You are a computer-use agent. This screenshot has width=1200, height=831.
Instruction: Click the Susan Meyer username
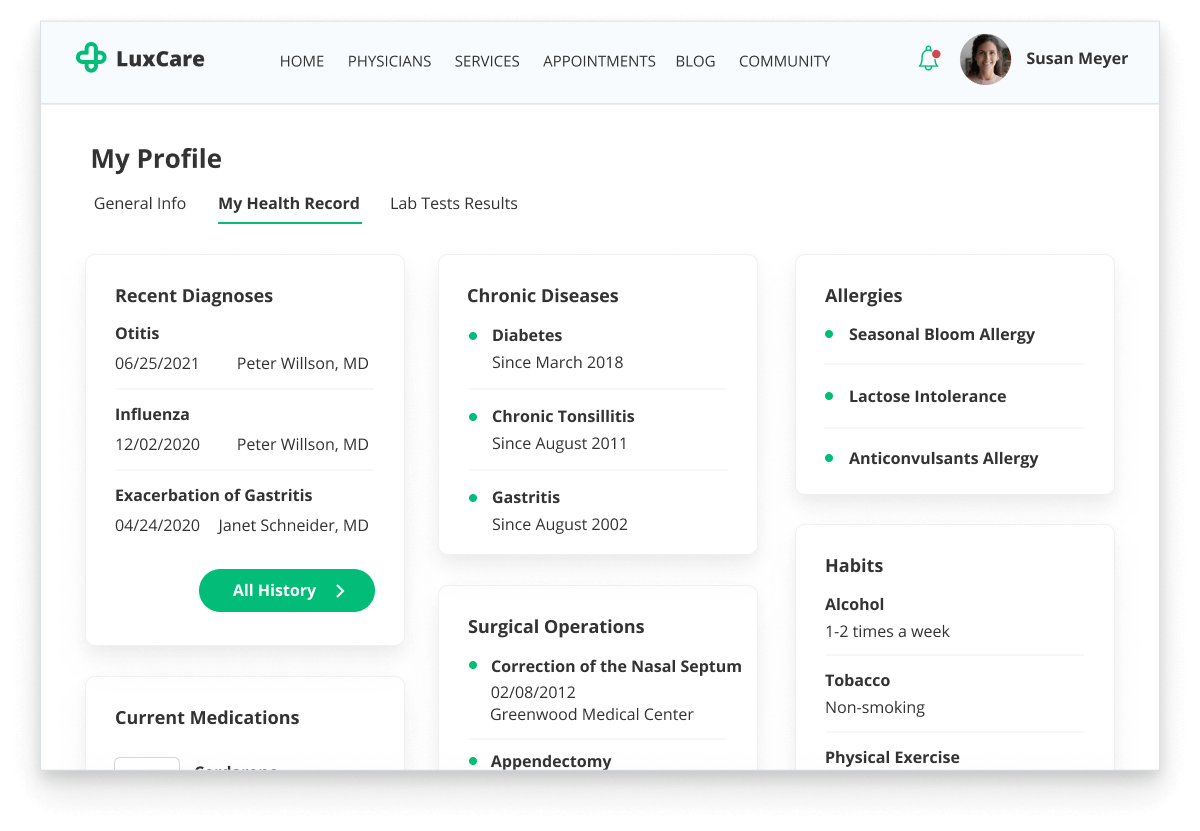point(1076,59)
